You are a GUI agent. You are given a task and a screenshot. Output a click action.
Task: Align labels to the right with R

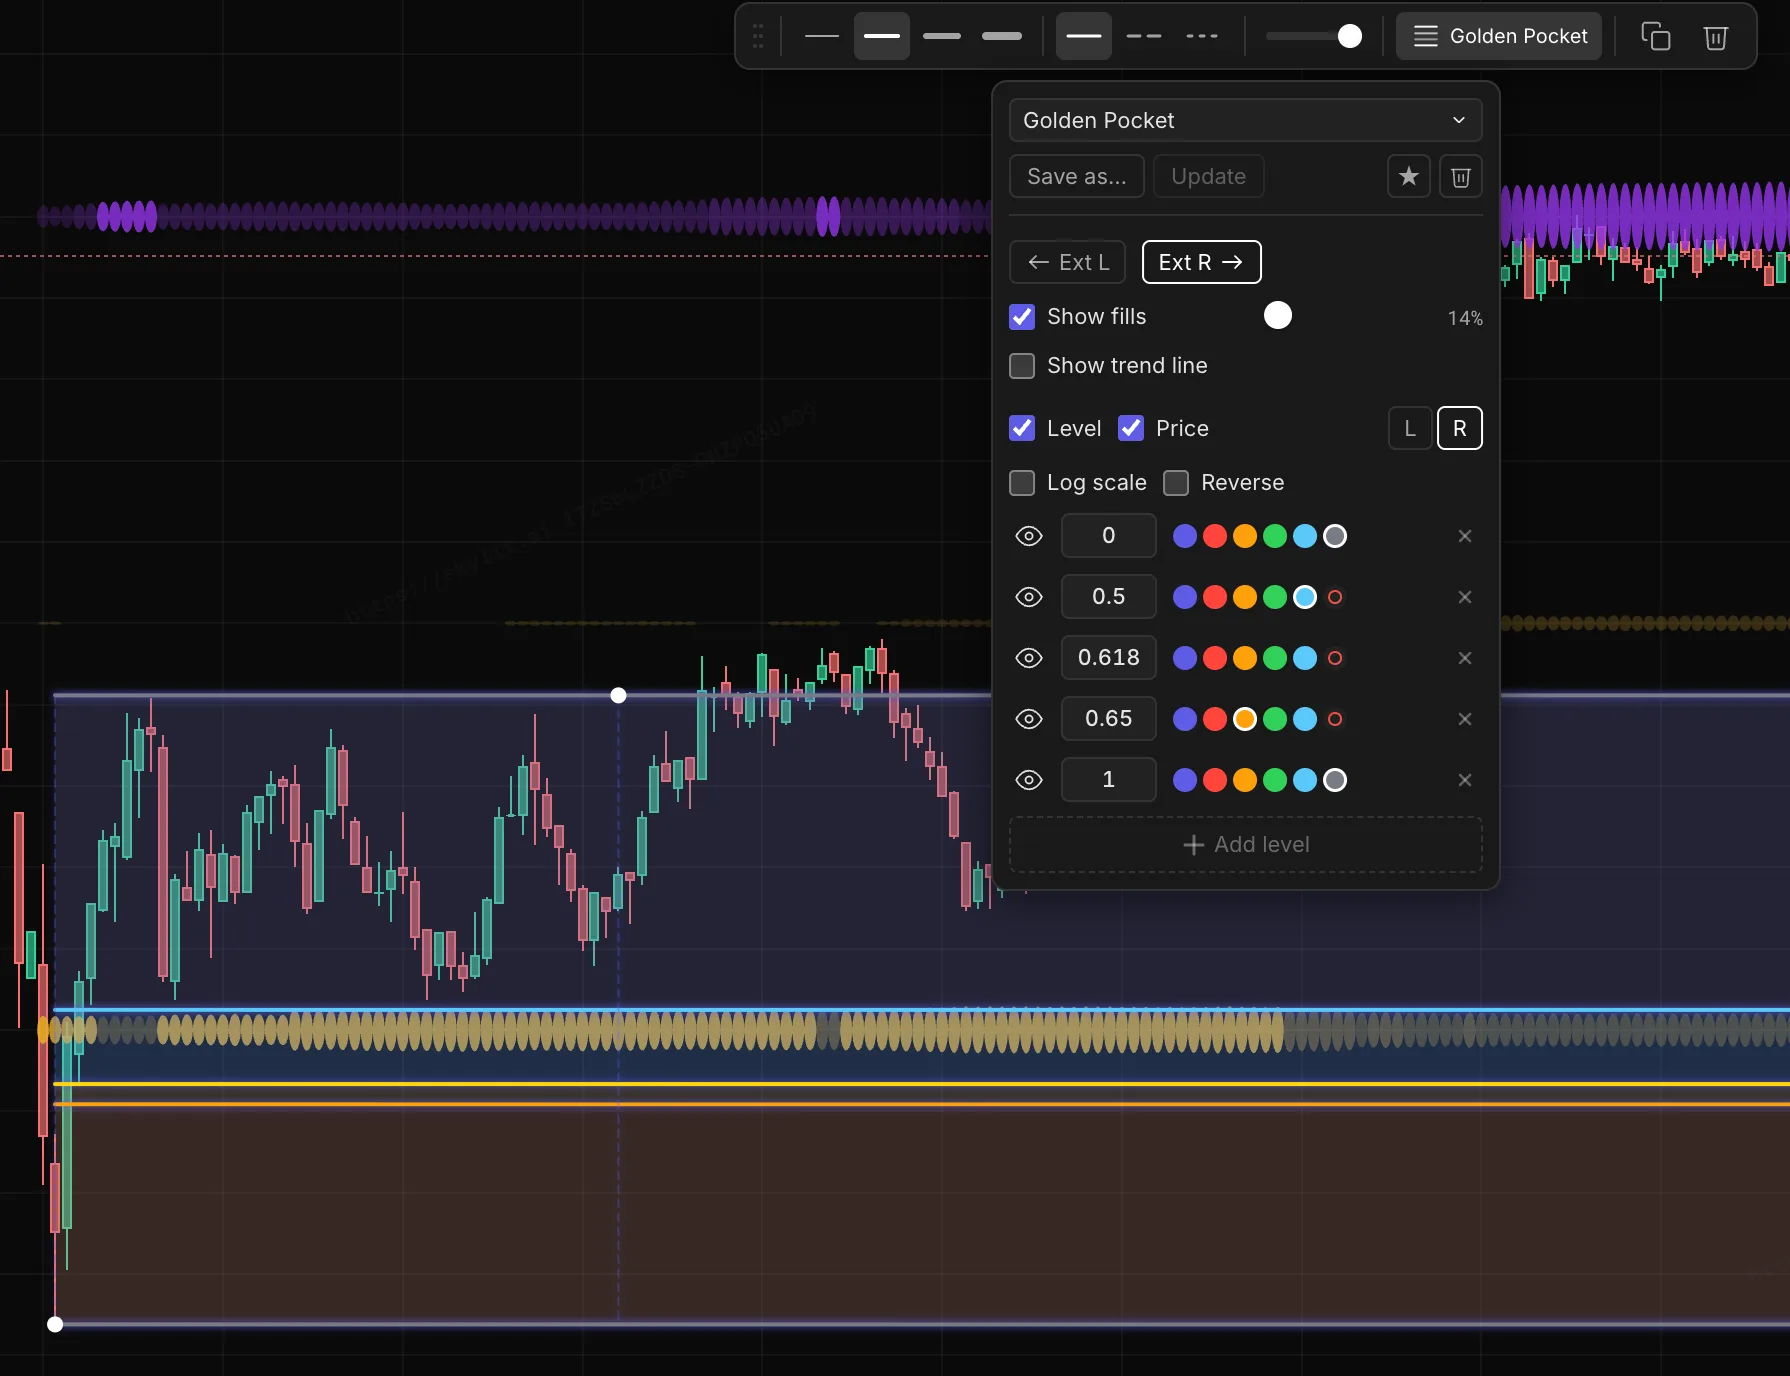click(x=1460, y=428)
